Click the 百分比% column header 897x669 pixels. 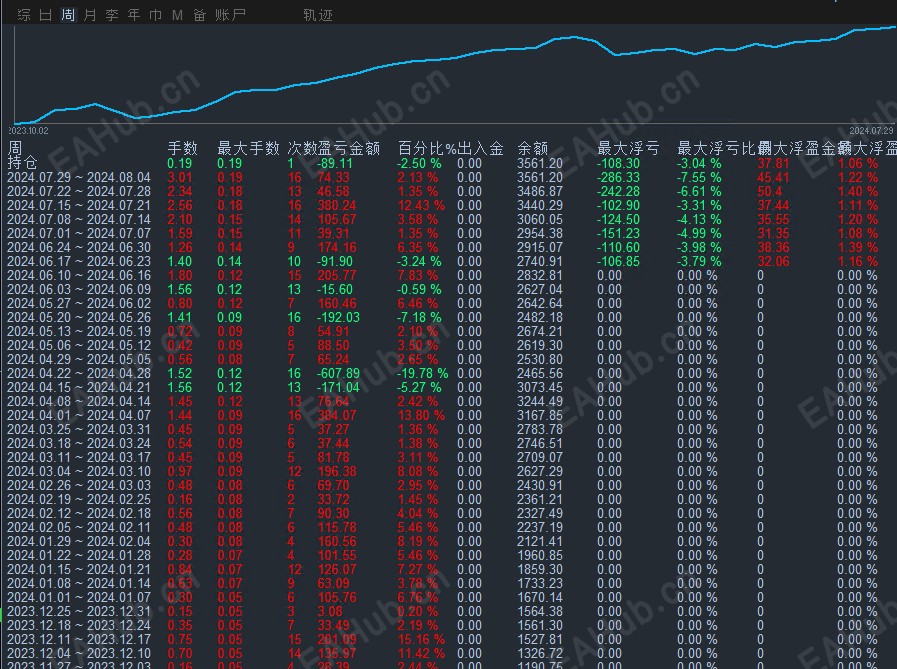click(x=427, y=149)
